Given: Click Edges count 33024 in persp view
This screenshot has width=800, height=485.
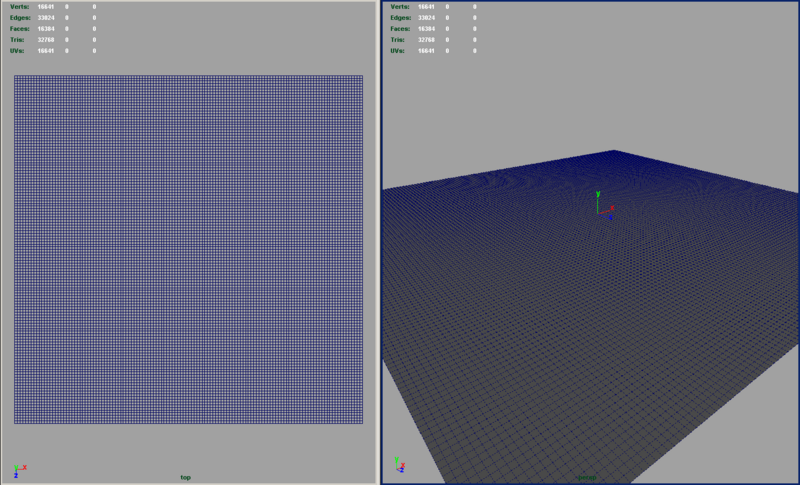Looking at the screenshot, I should [427, 18].
